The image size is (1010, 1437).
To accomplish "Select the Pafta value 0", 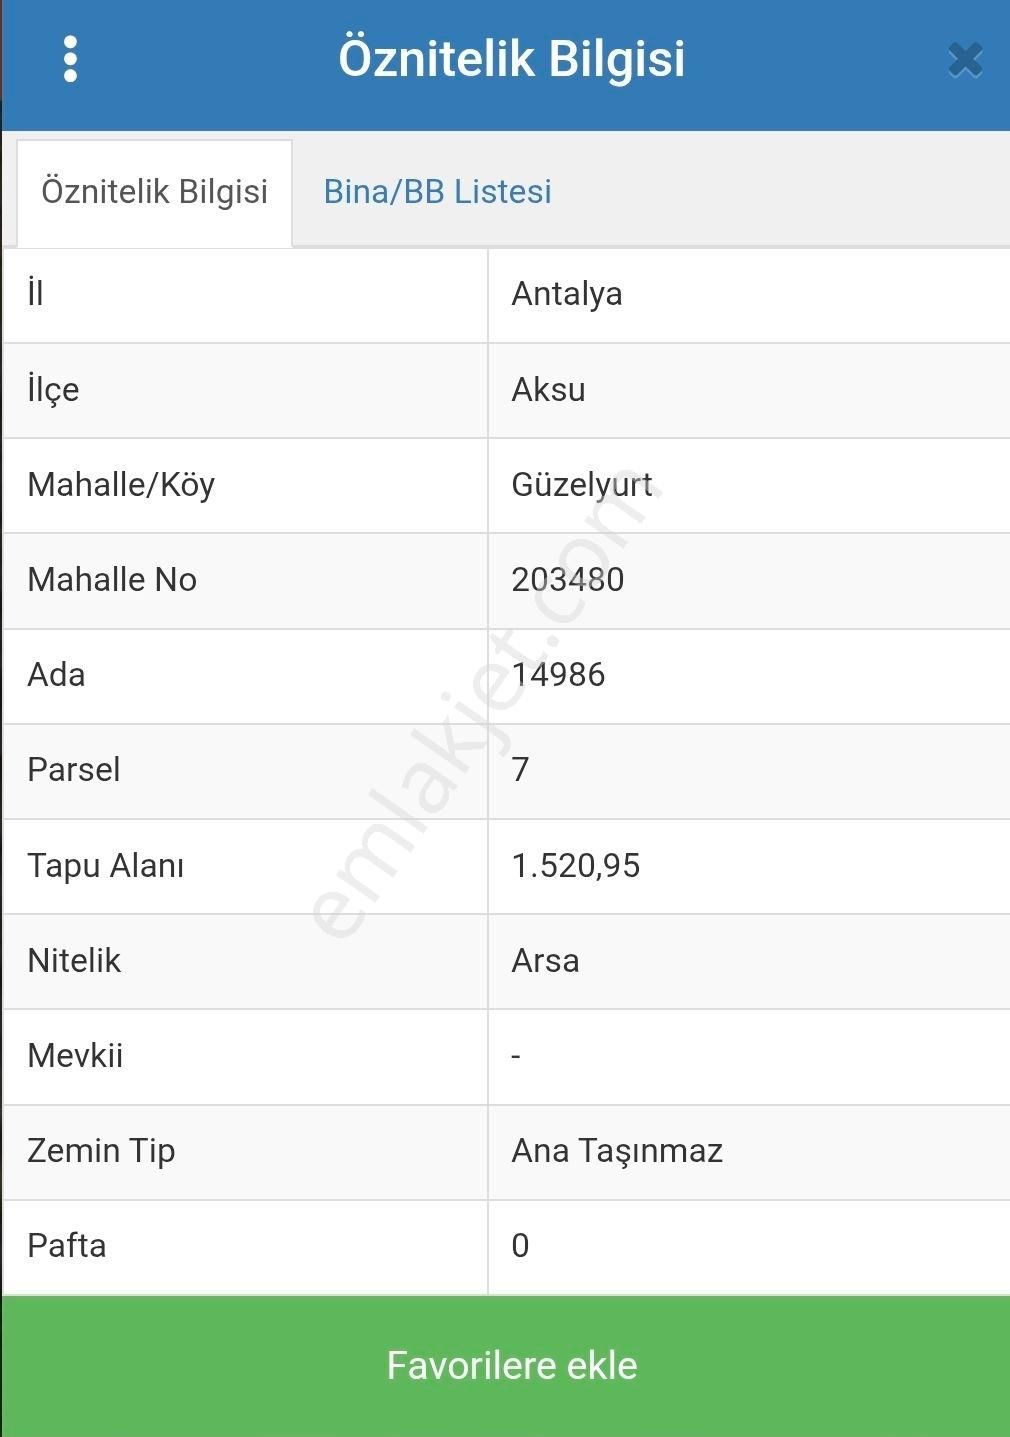I will click(x=516, y=1246).
